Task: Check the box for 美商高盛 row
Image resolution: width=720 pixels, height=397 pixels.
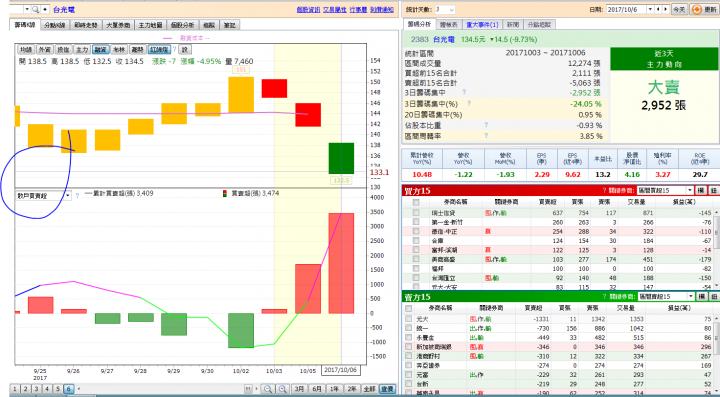Action: point(416,259)
